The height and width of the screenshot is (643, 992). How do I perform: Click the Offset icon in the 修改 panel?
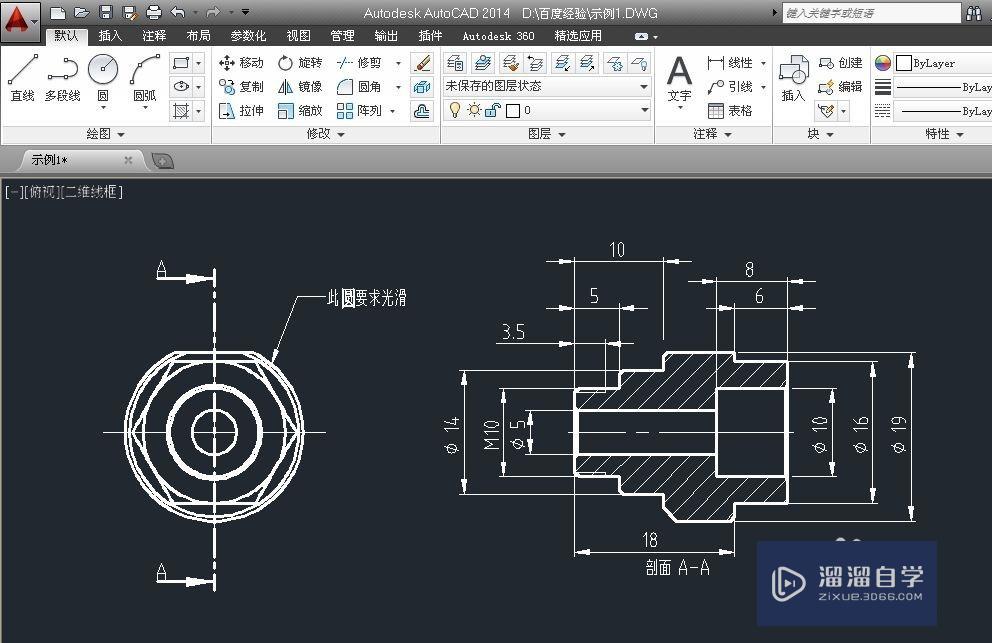click(x=421, y=111)
